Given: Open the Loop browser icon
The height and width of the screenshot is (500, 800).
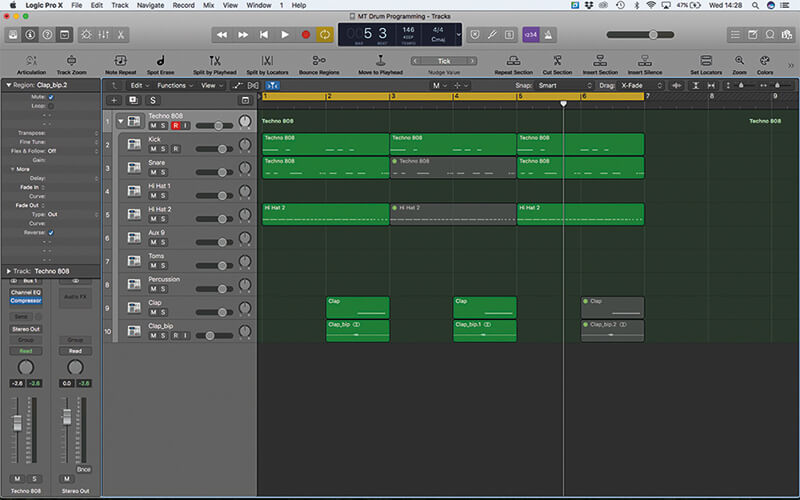Looking at the screenshot, I should point(770,35).
